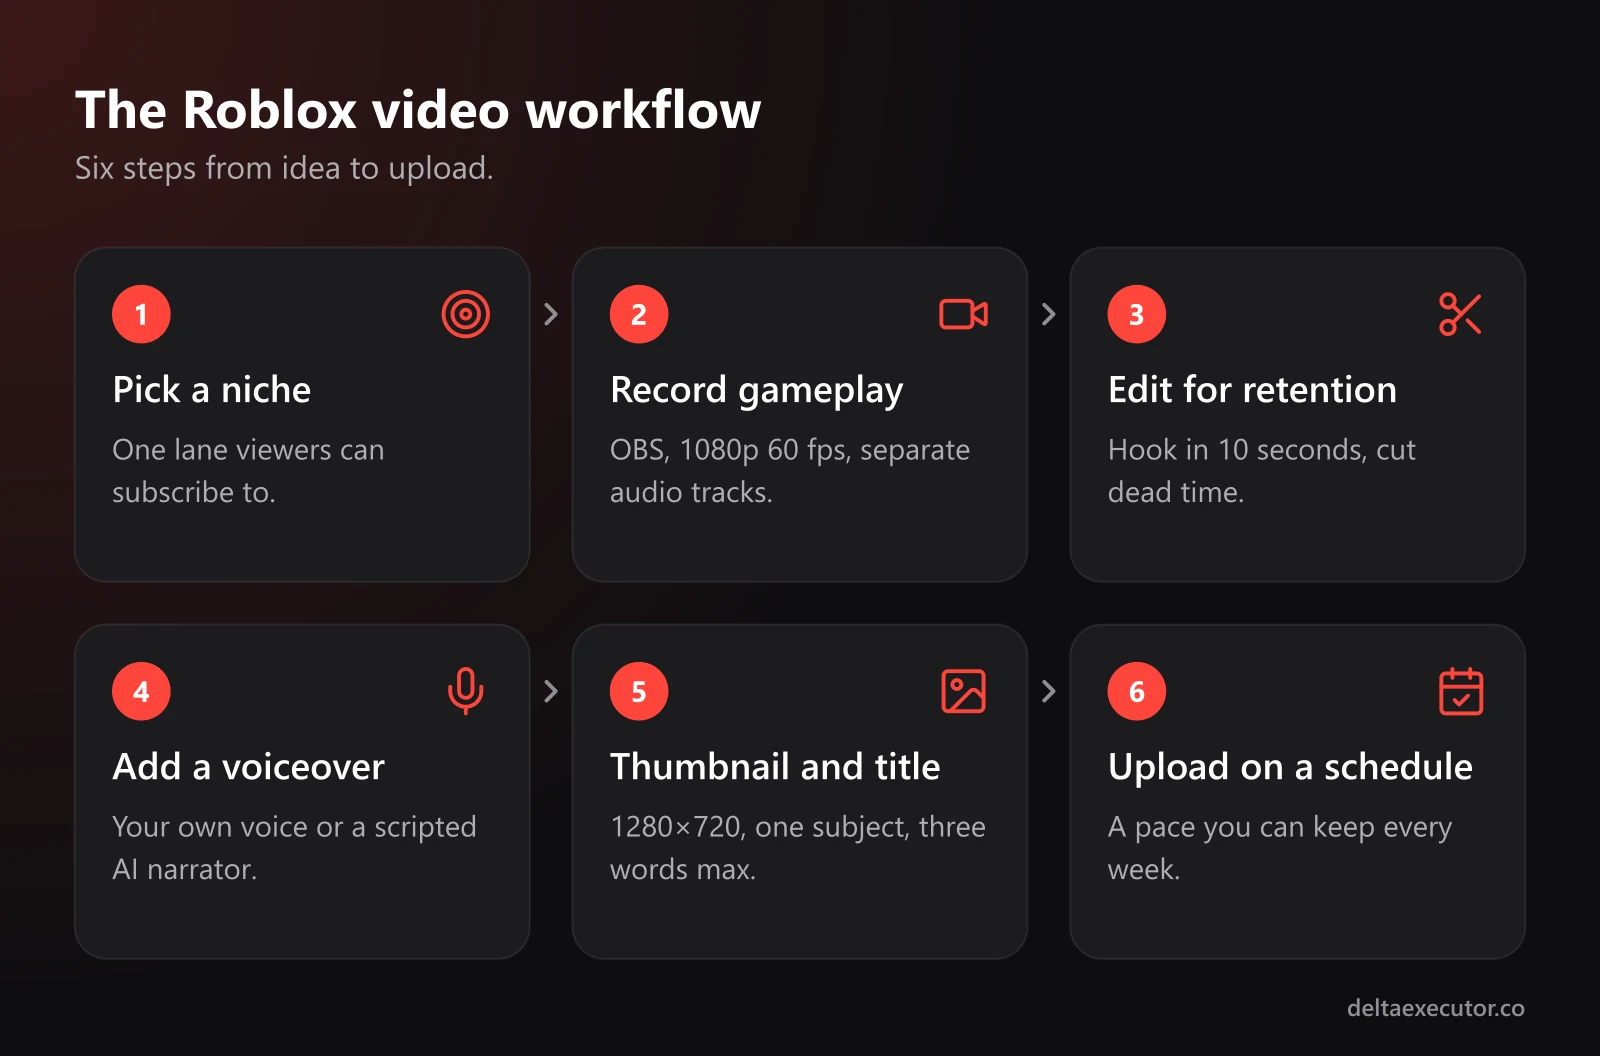Select the 'Upload on a schedule' heading
Screen dimensions: 1600x1056
(1290, 768)
